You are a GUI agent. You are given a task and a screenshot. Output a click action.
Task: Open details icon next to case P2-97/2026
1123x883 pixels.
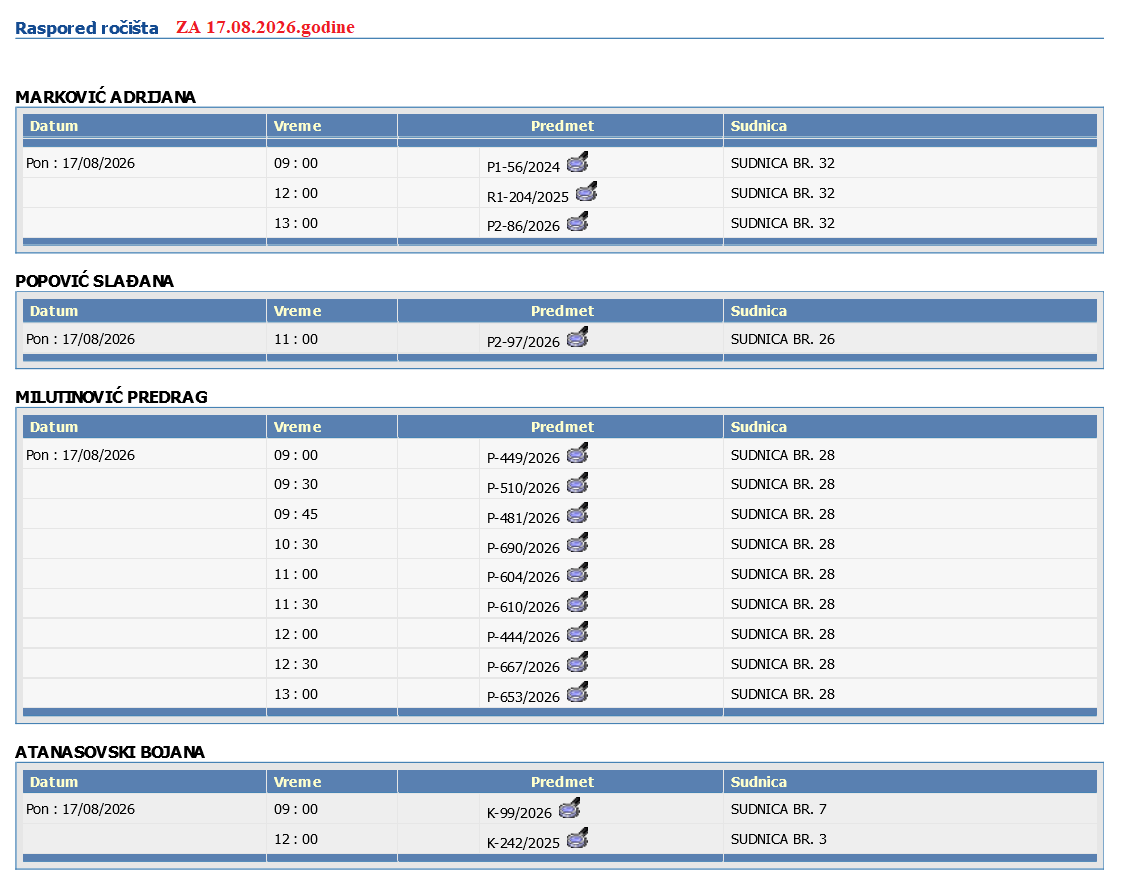tap(577, 337)
